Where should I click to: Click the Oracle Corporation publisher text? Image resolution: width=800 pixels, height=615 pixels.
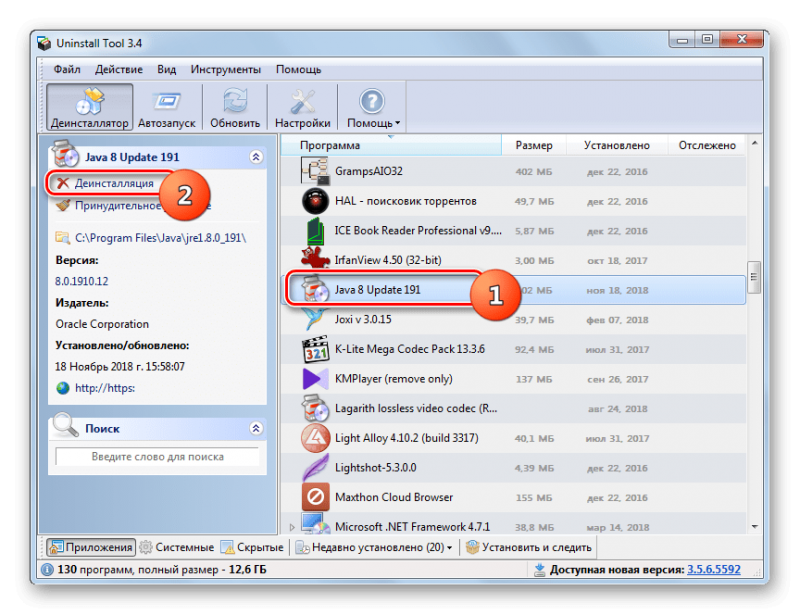[x=102, y=324]
